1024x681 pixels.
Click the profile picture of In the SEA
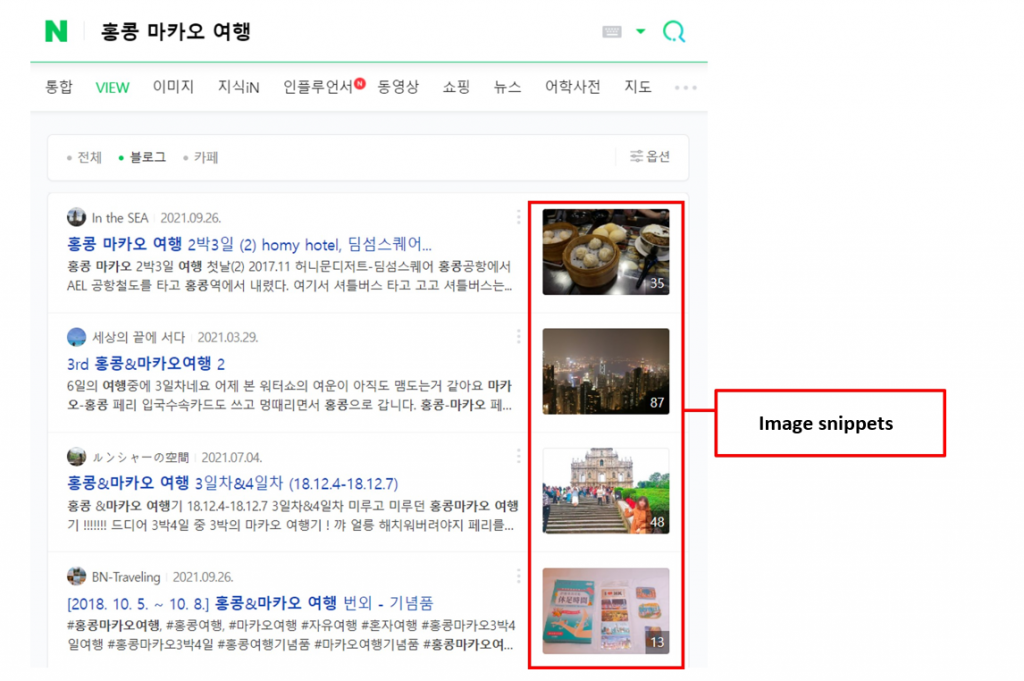pyautogui.click(x=77, y=217)
